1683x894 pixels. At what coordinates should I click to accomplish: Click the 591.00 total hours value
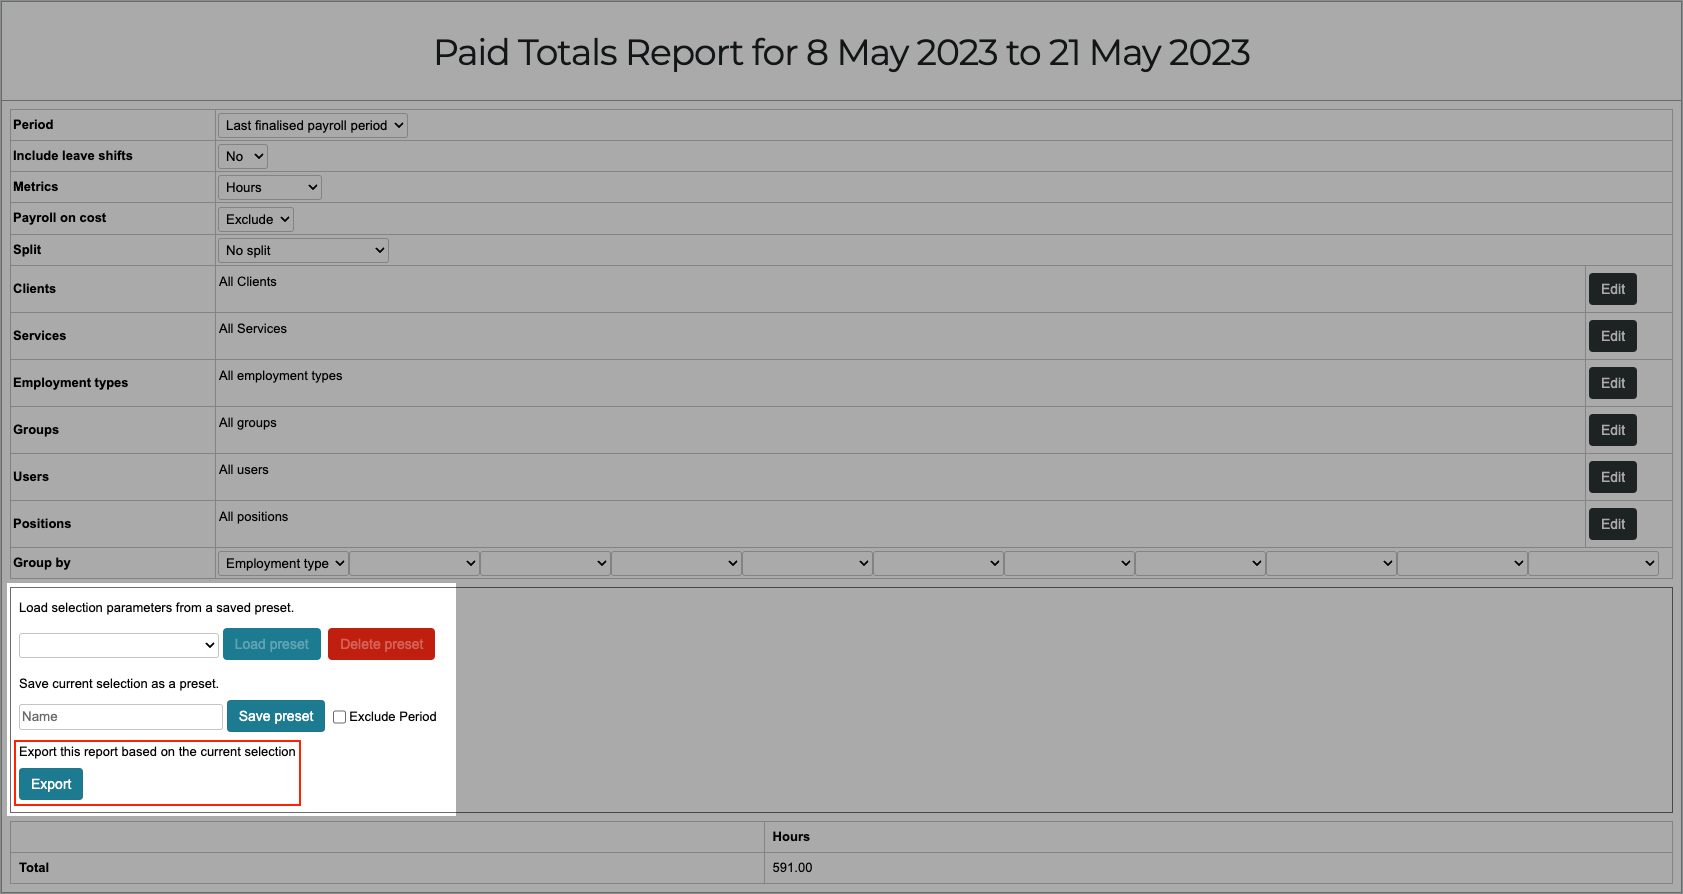[x=792, y=868]
